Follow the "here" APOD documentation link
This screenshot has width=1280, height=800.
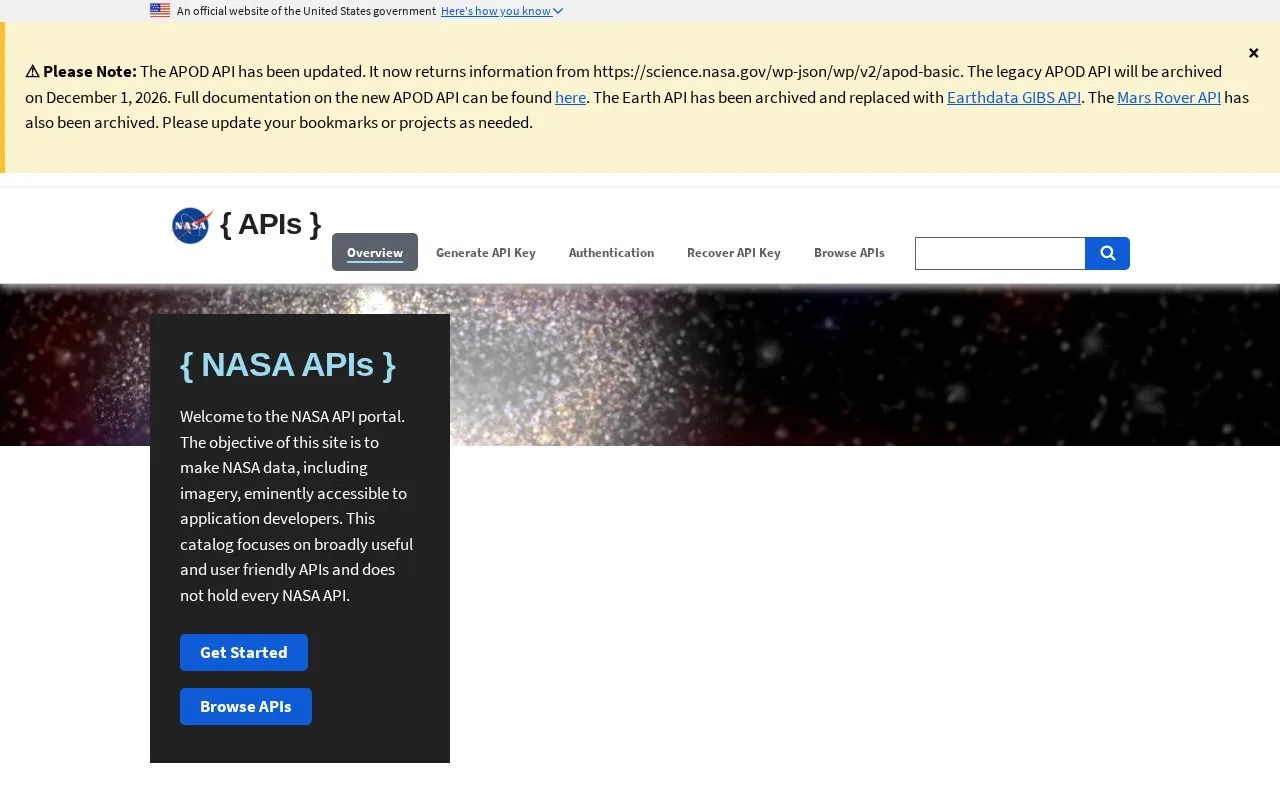coord(570,97)
